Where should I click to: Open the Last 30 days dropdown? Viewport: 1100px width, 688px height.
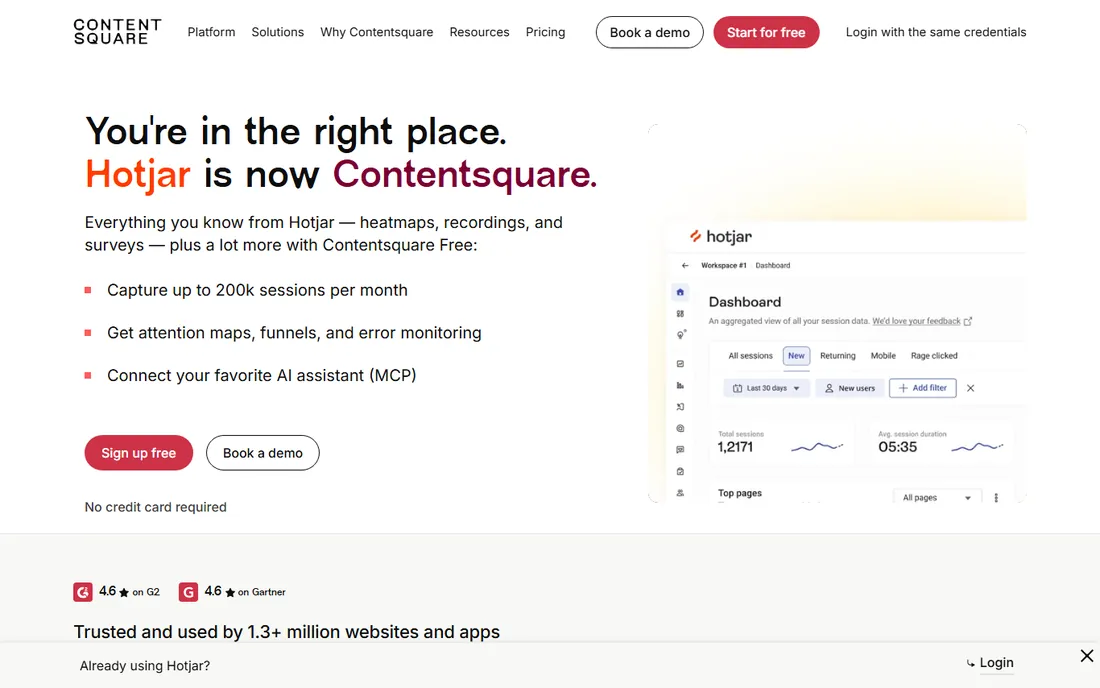[x=766, y=388]
